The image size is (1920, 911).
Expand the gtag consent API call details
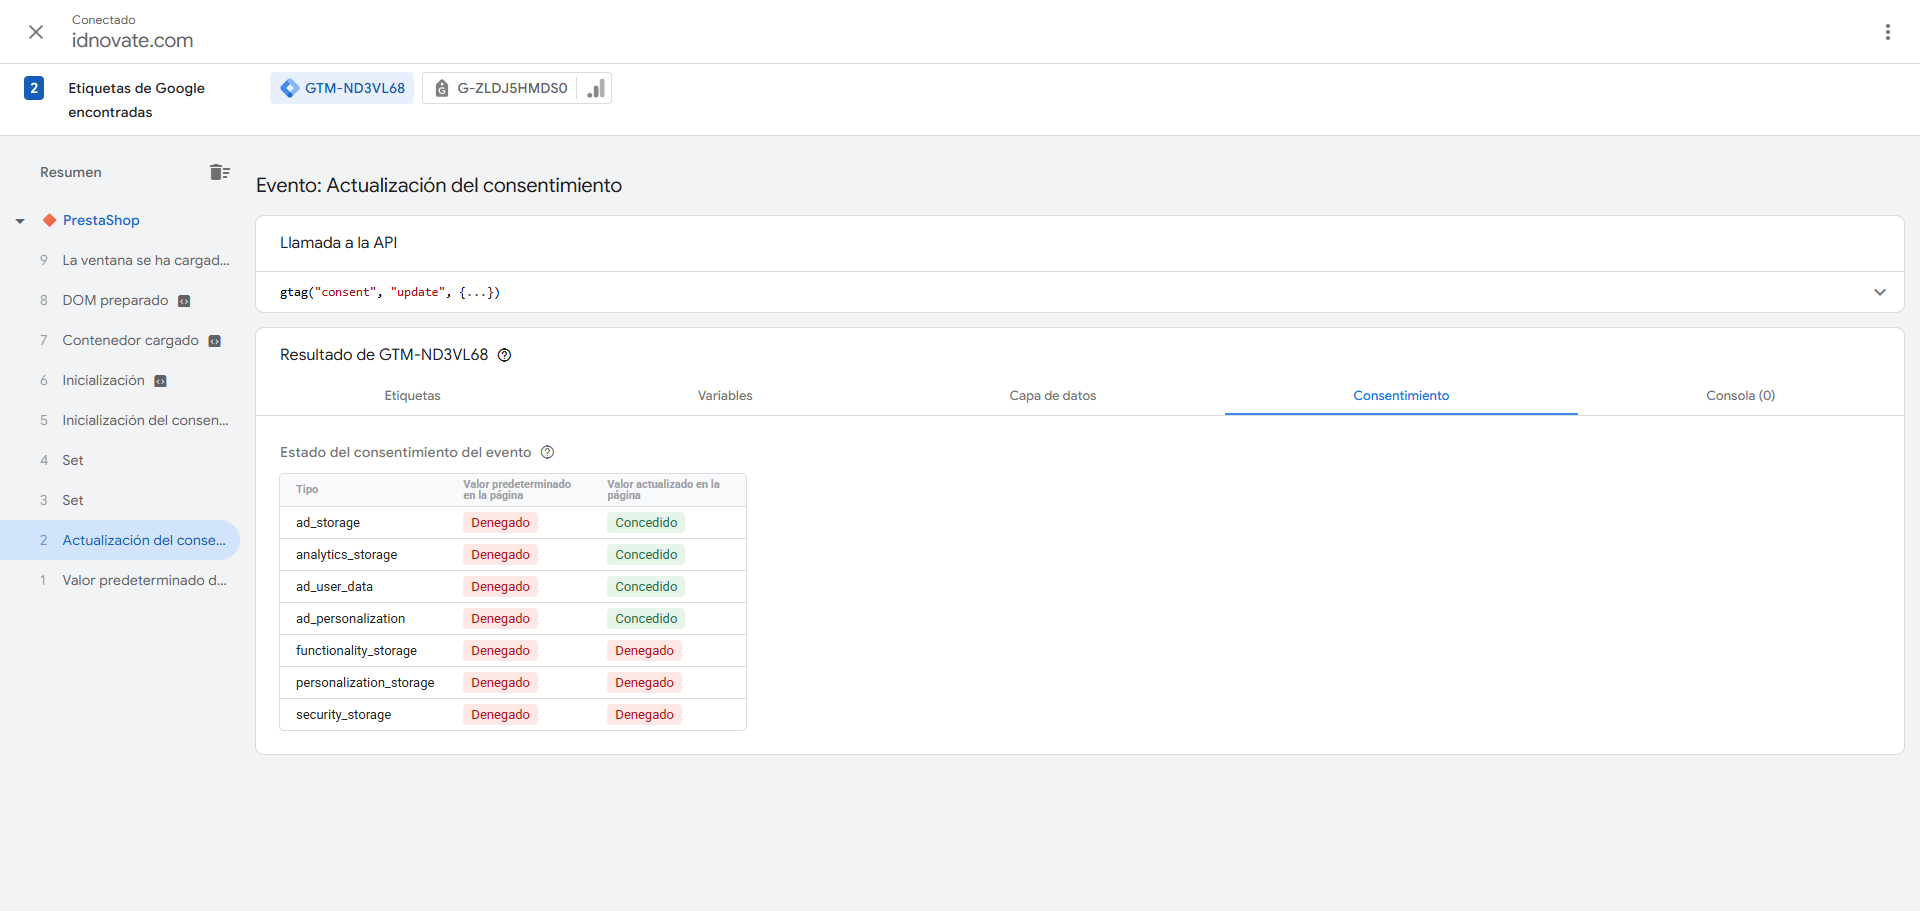pyautogui.click(x=1879, y=292)
